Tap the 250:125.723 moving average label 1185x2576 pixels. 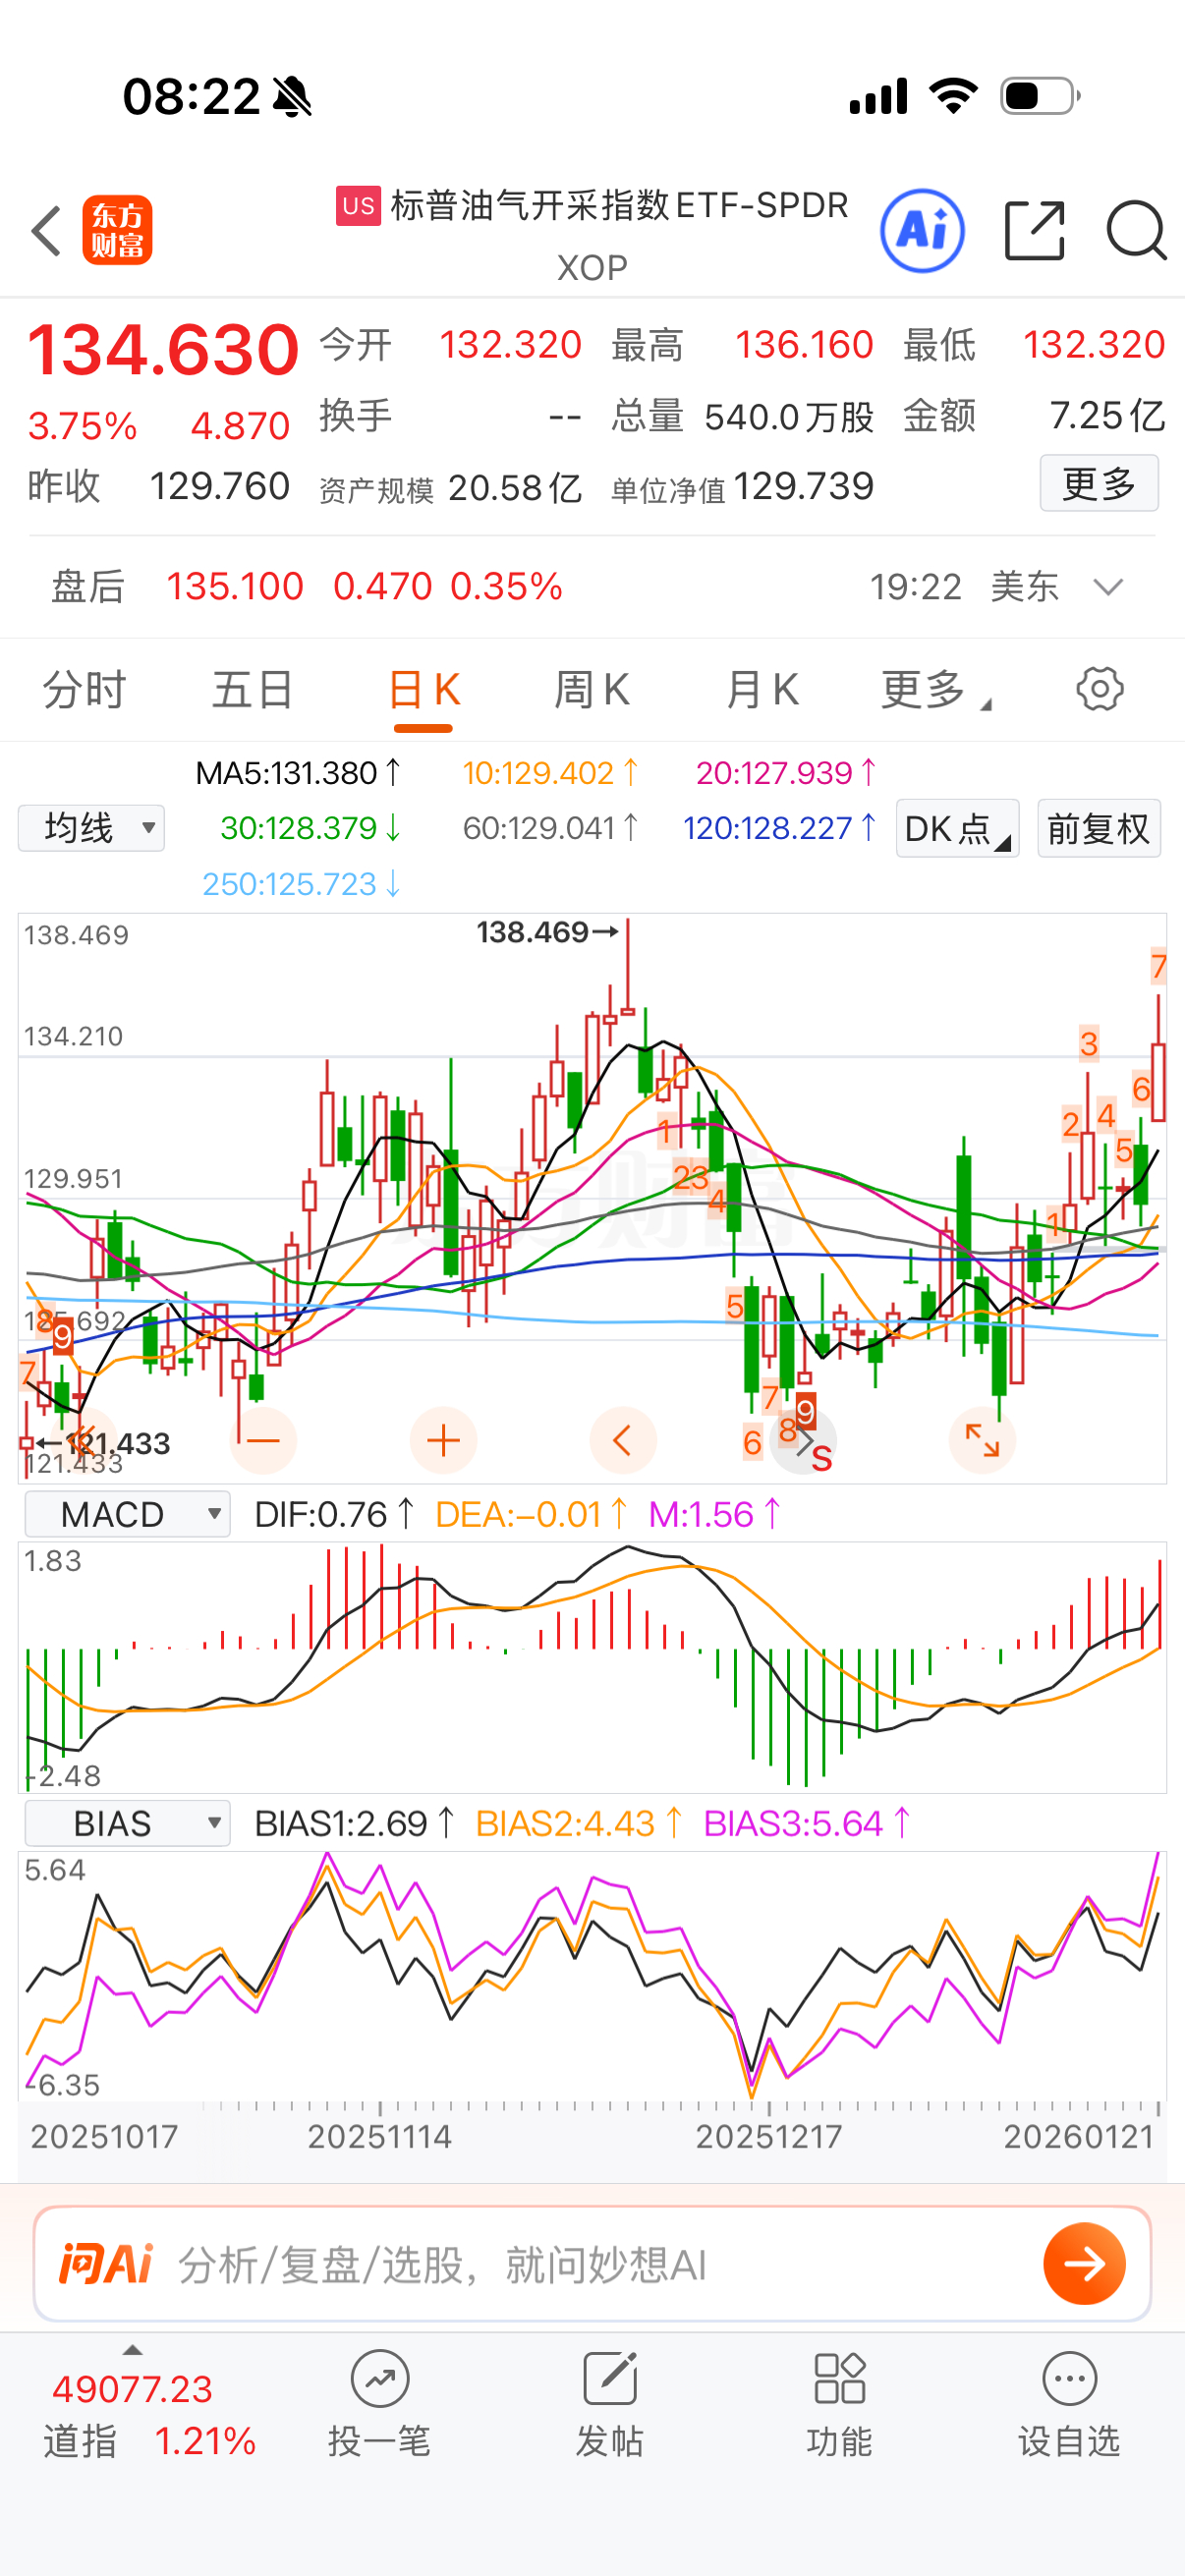[302, 884]
